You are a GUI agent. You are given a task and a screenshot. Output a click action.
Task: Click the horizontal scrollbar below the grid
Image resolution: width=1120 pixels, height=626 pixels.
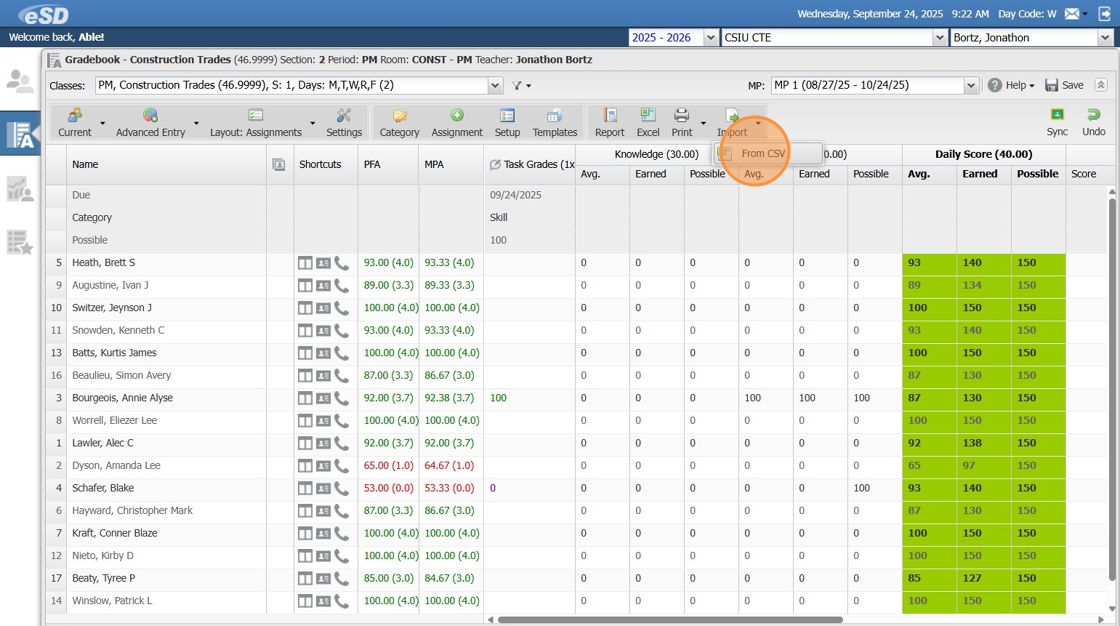point(670,620)
